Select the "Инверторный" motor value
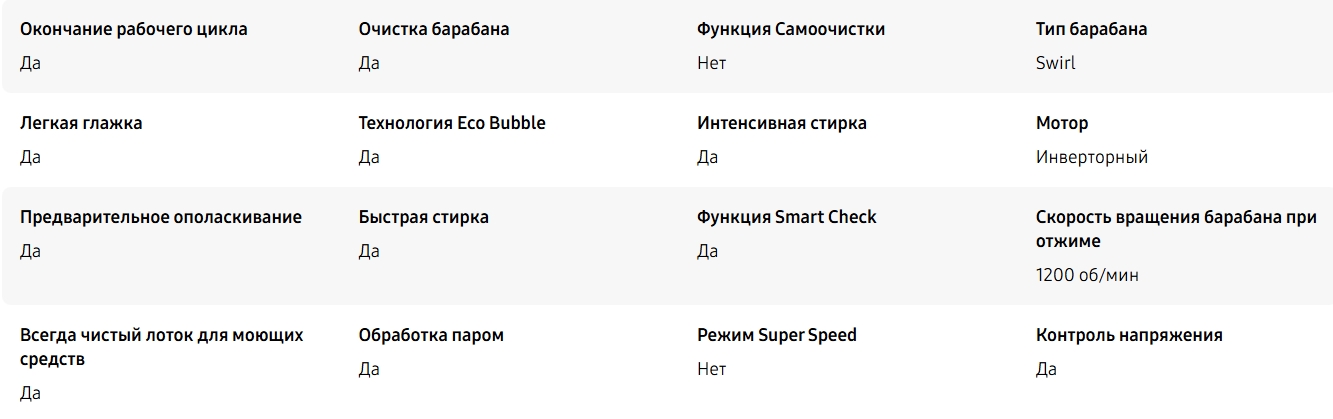1333x419 pixels. coord(1092,157)
